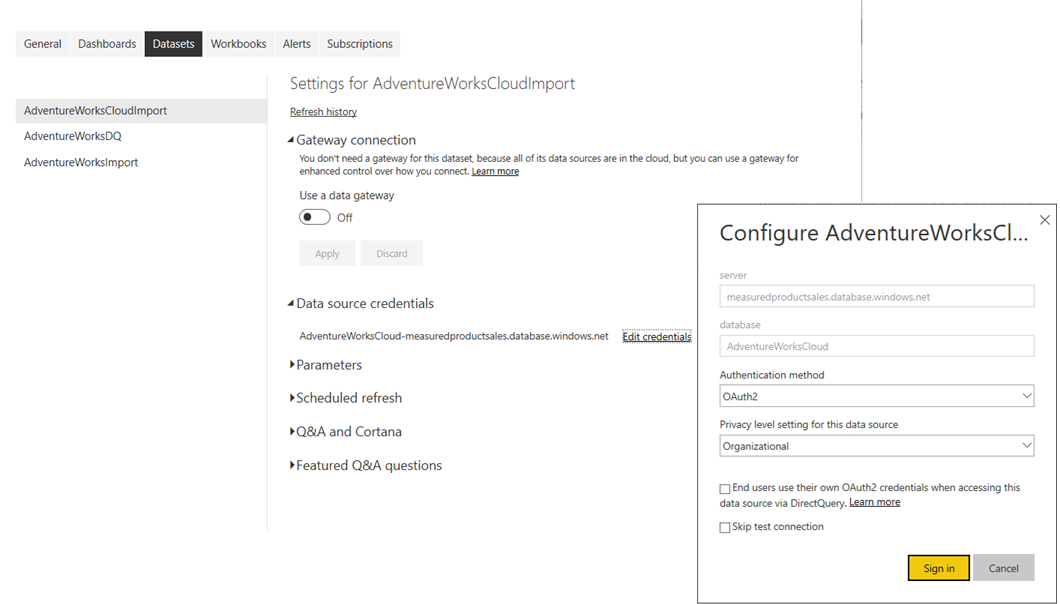Open Edit credentials for AdventureWorksCloud
Screen dimensions: 1060x604
[x=656, y=336]
